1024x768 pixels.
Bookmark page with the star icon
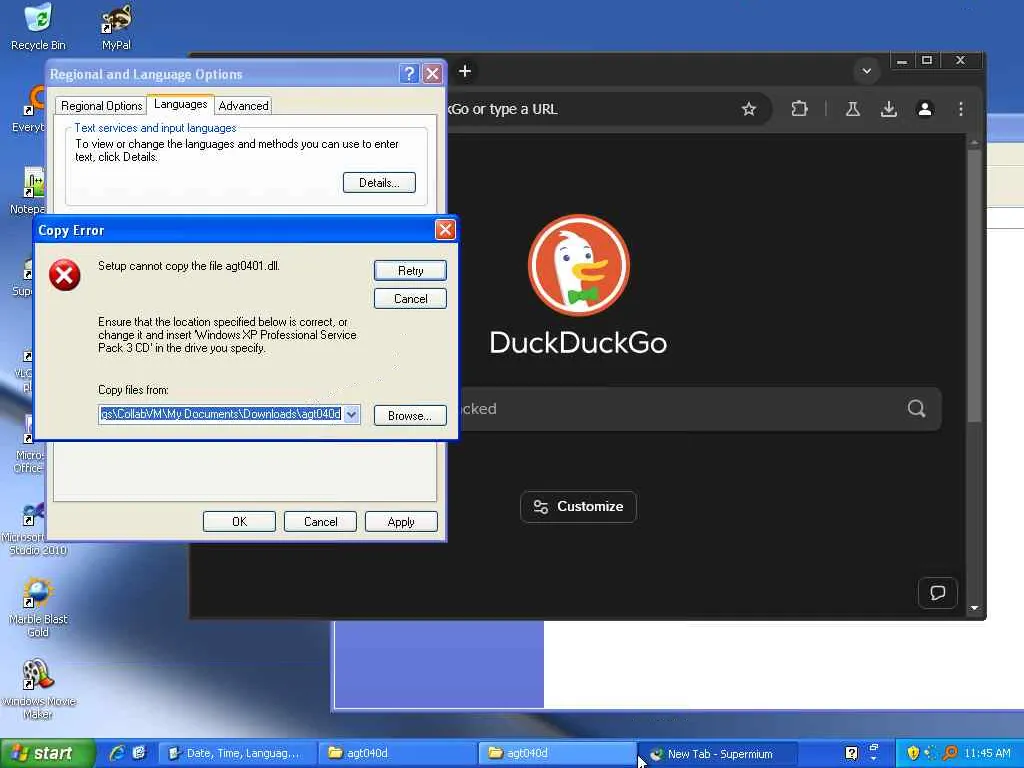tap(748, 109)
